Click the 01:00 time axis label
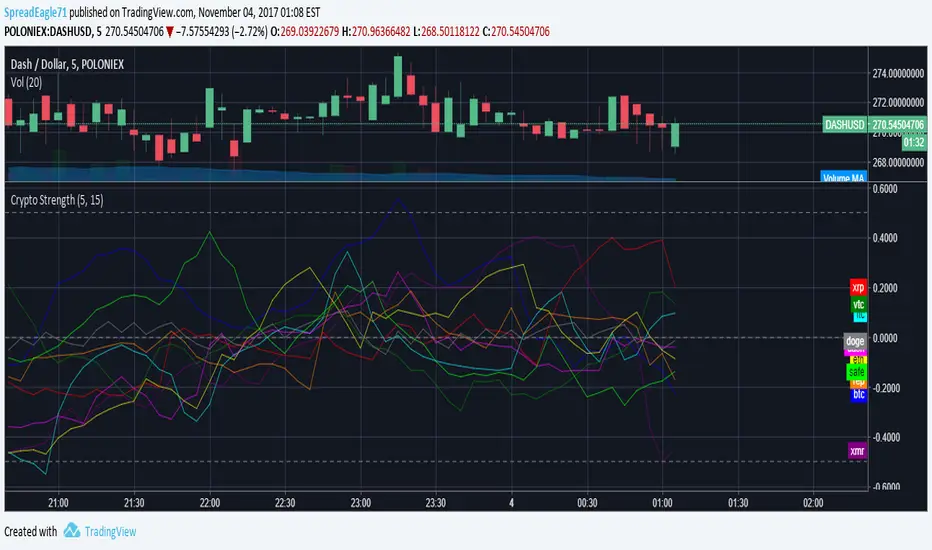 pos(662,503)
